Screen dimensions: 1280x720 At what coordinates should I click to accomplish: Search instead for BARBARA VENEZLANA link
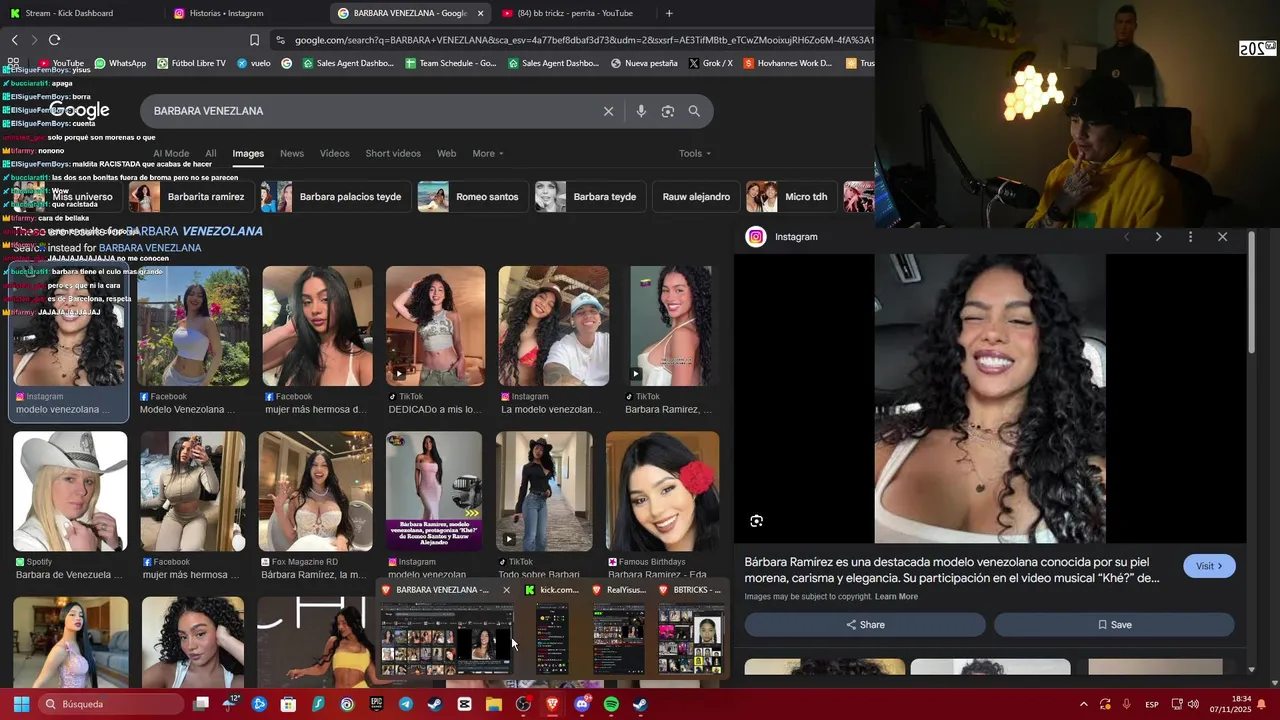pos(150,248)
